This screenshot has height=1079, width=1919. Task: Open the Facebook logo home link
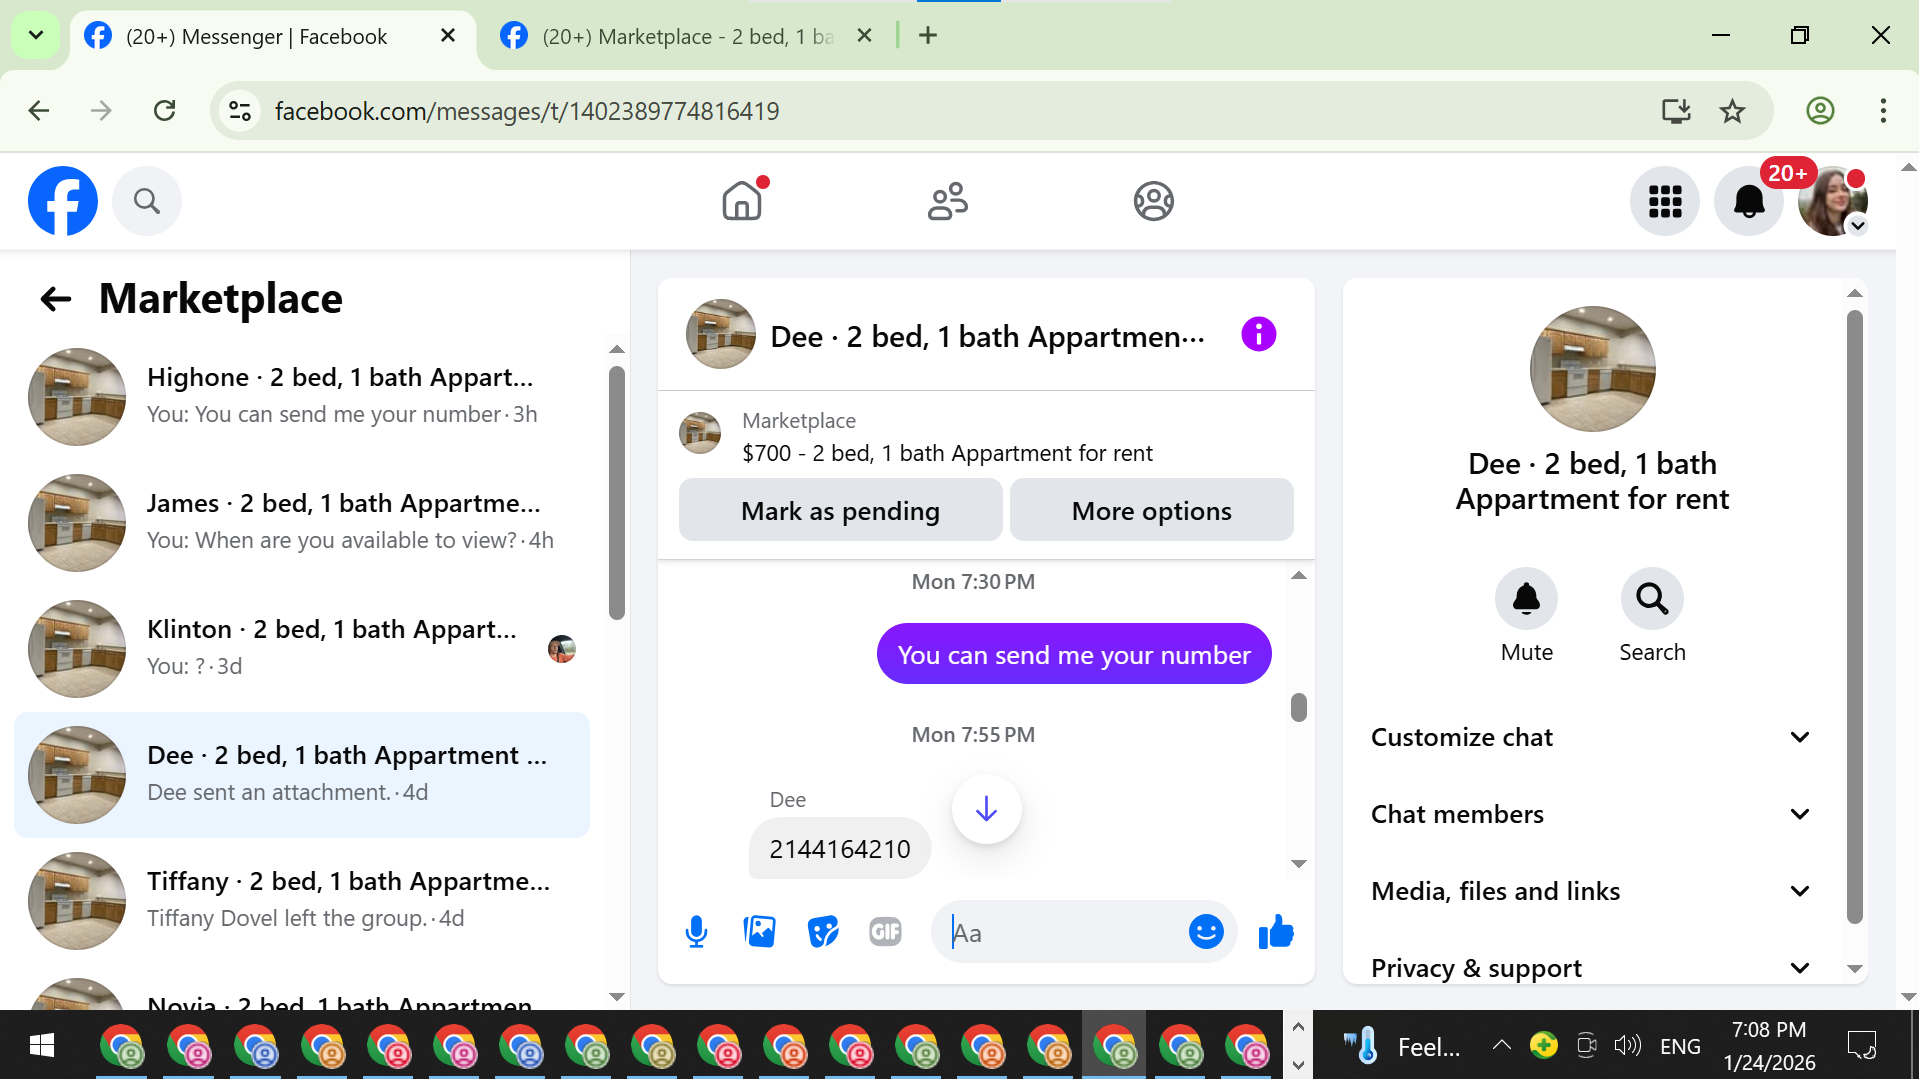pyautogui.click(x=63, y=201)
